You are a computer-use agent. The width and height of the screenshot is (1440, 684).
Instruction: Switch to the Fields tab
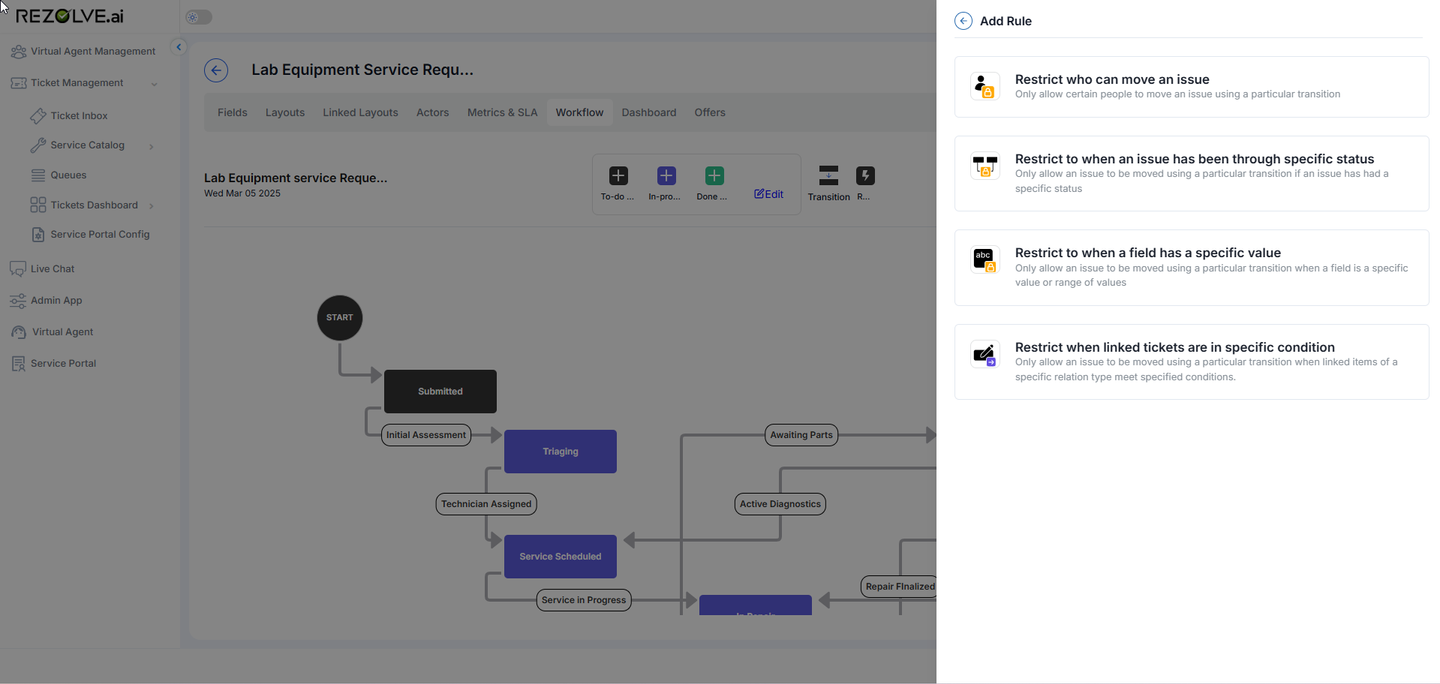pos(232,113)
